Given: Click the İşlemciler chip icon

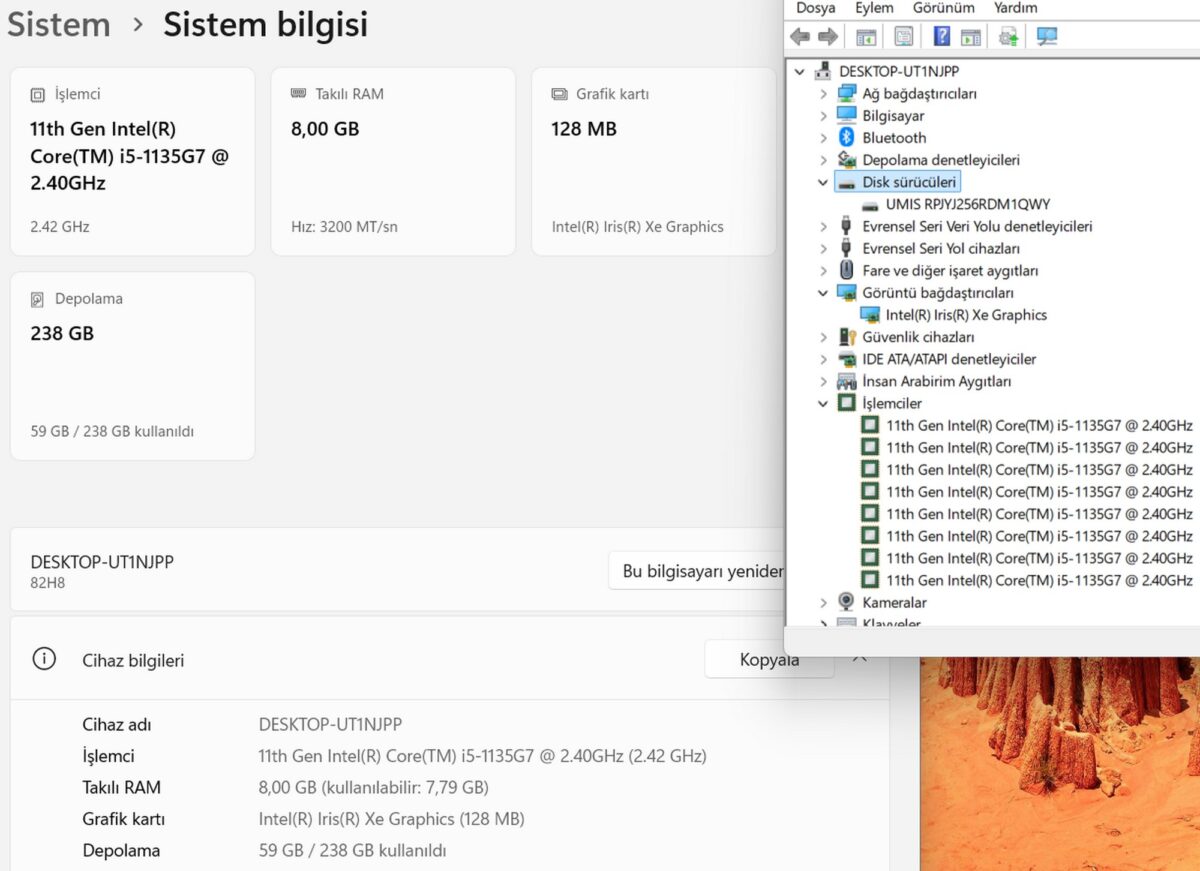Looking at the screenshot, I should pyautogui.click(x=847, y=403).
